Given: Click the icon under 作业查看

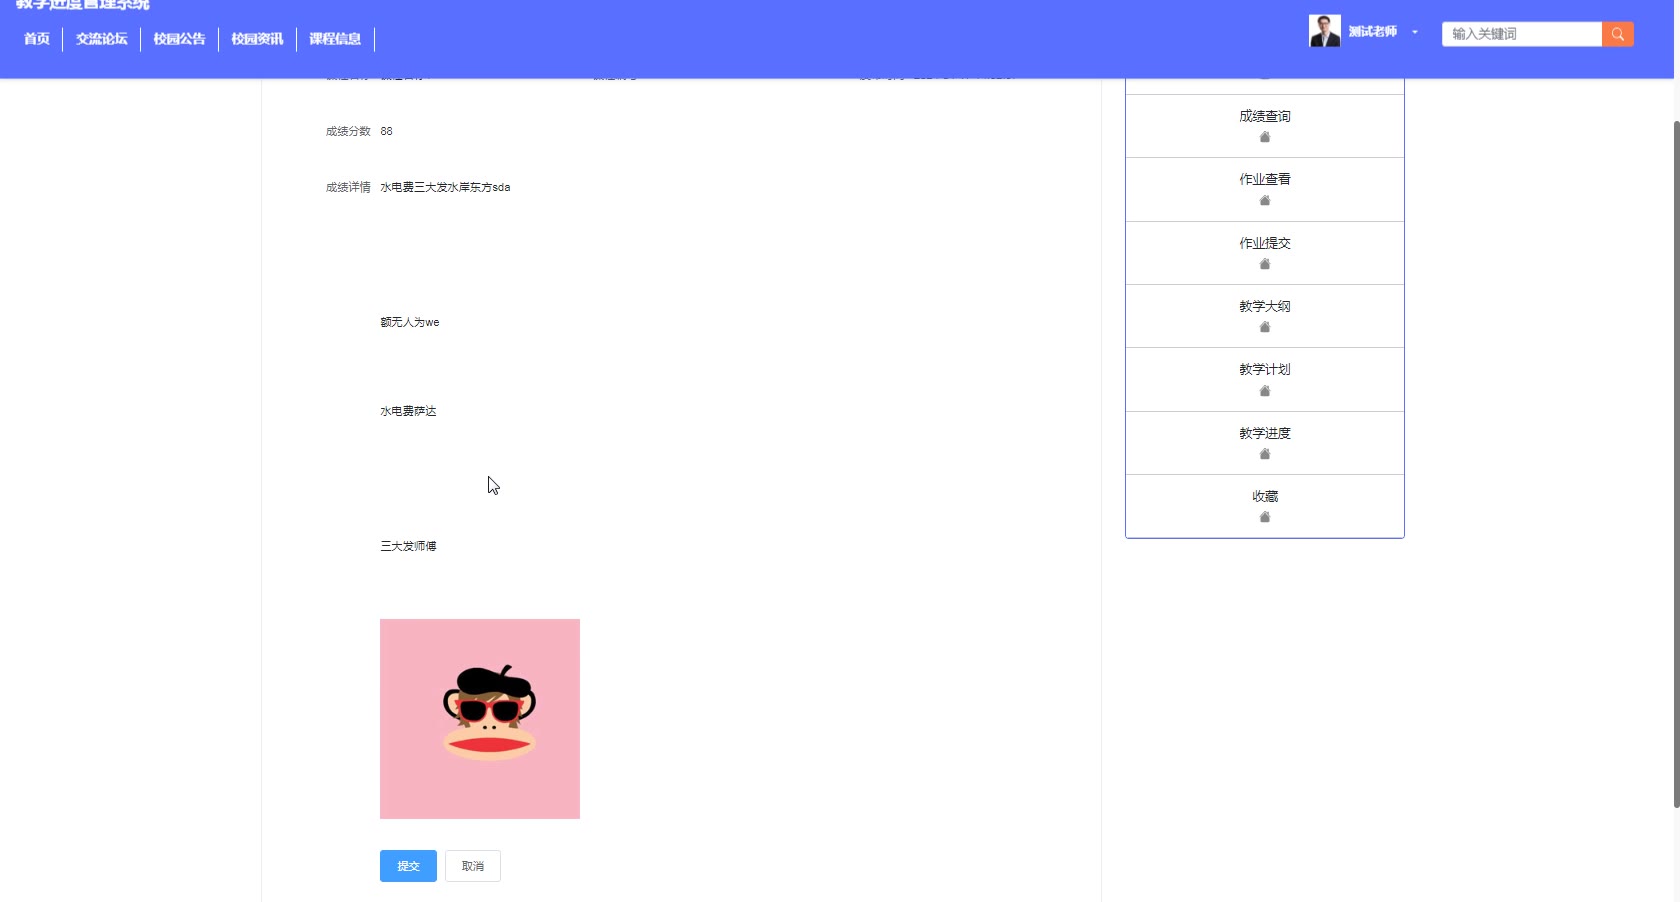Looking at the screenshot, I should (x=1265, y=200).
